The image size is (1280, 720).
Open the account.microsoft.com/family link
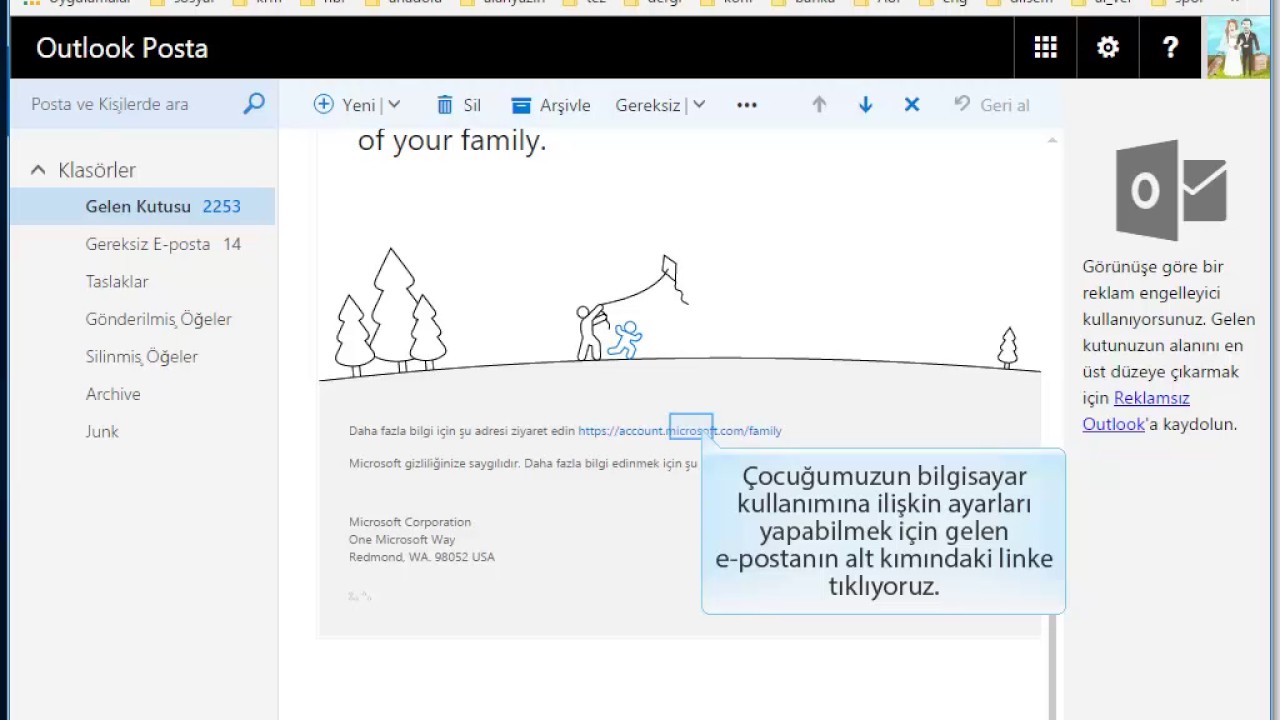[680, 431]
